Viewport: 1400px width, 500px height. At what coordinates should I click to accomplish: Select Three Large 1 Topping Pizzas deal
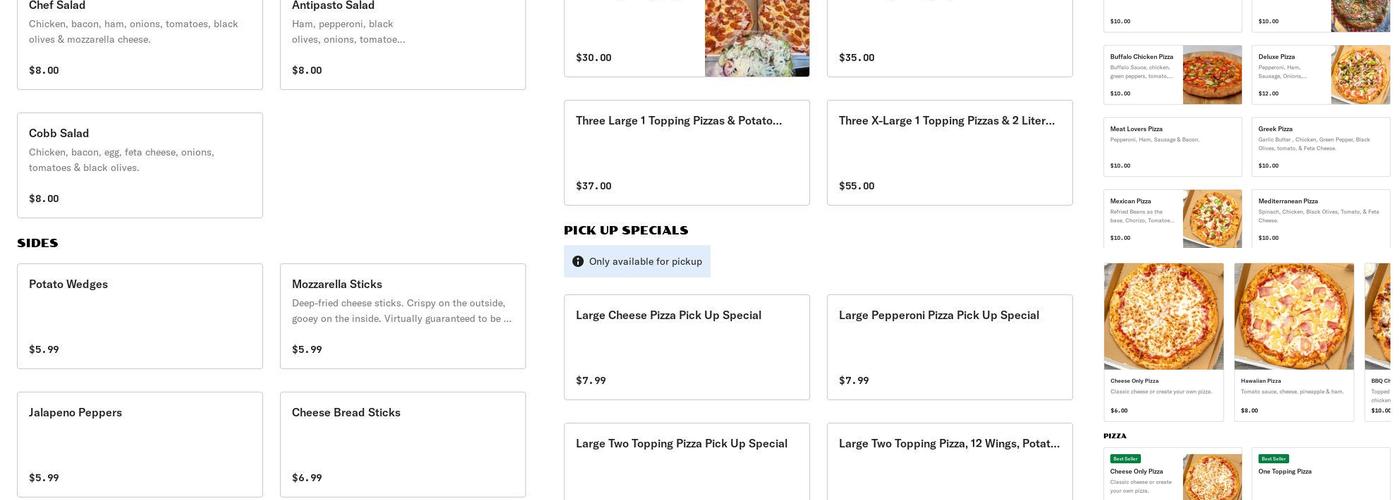coord(686,152)
